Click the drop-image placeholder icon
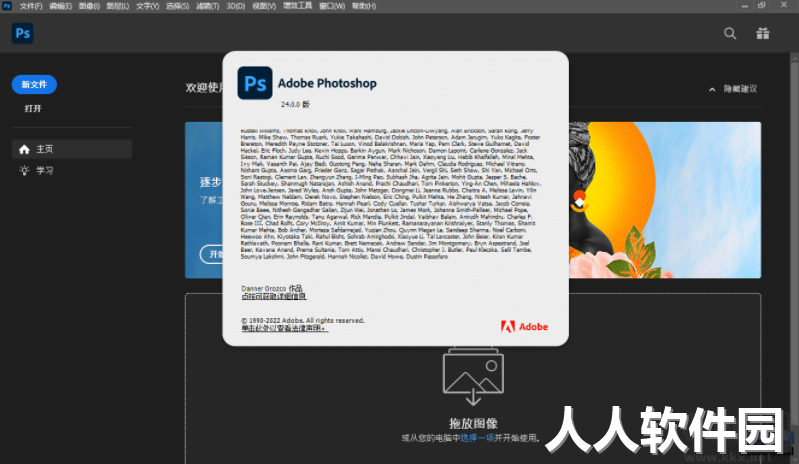This screenshot has height=464, width=799. click(473, 376)
